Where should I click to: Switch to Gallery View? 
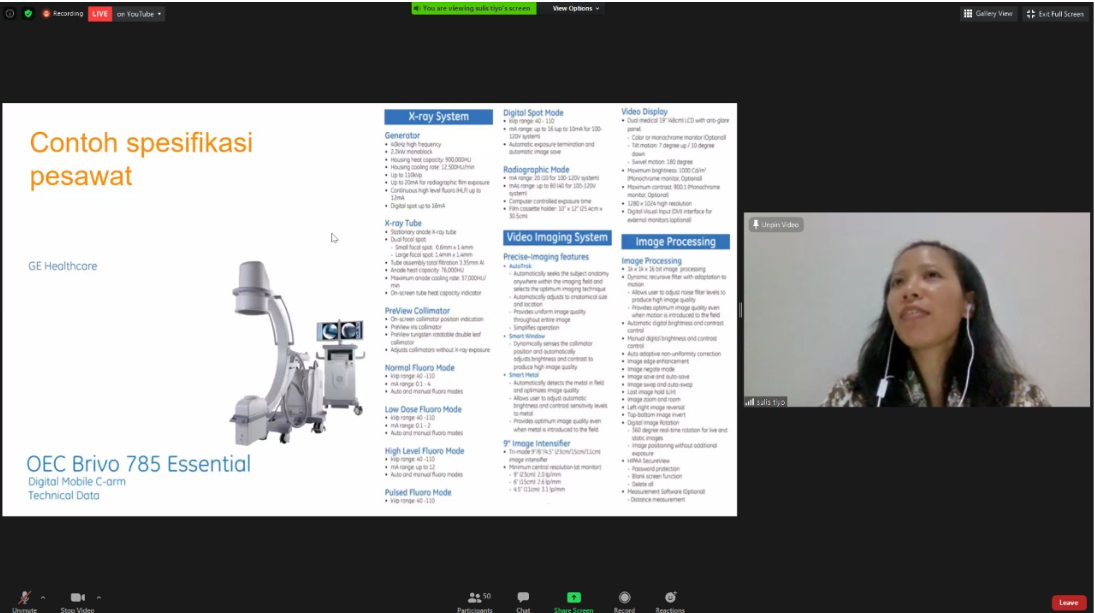[988, 13]
